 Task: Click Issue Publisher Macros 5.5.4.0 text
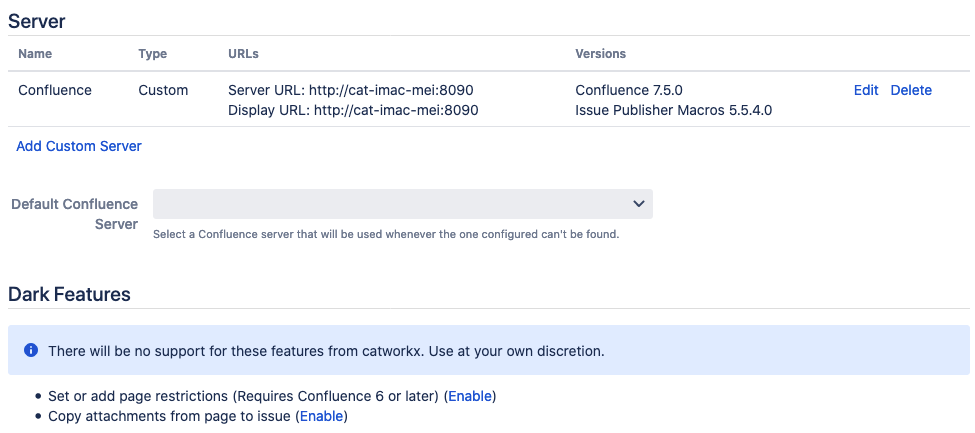[673, 111]
